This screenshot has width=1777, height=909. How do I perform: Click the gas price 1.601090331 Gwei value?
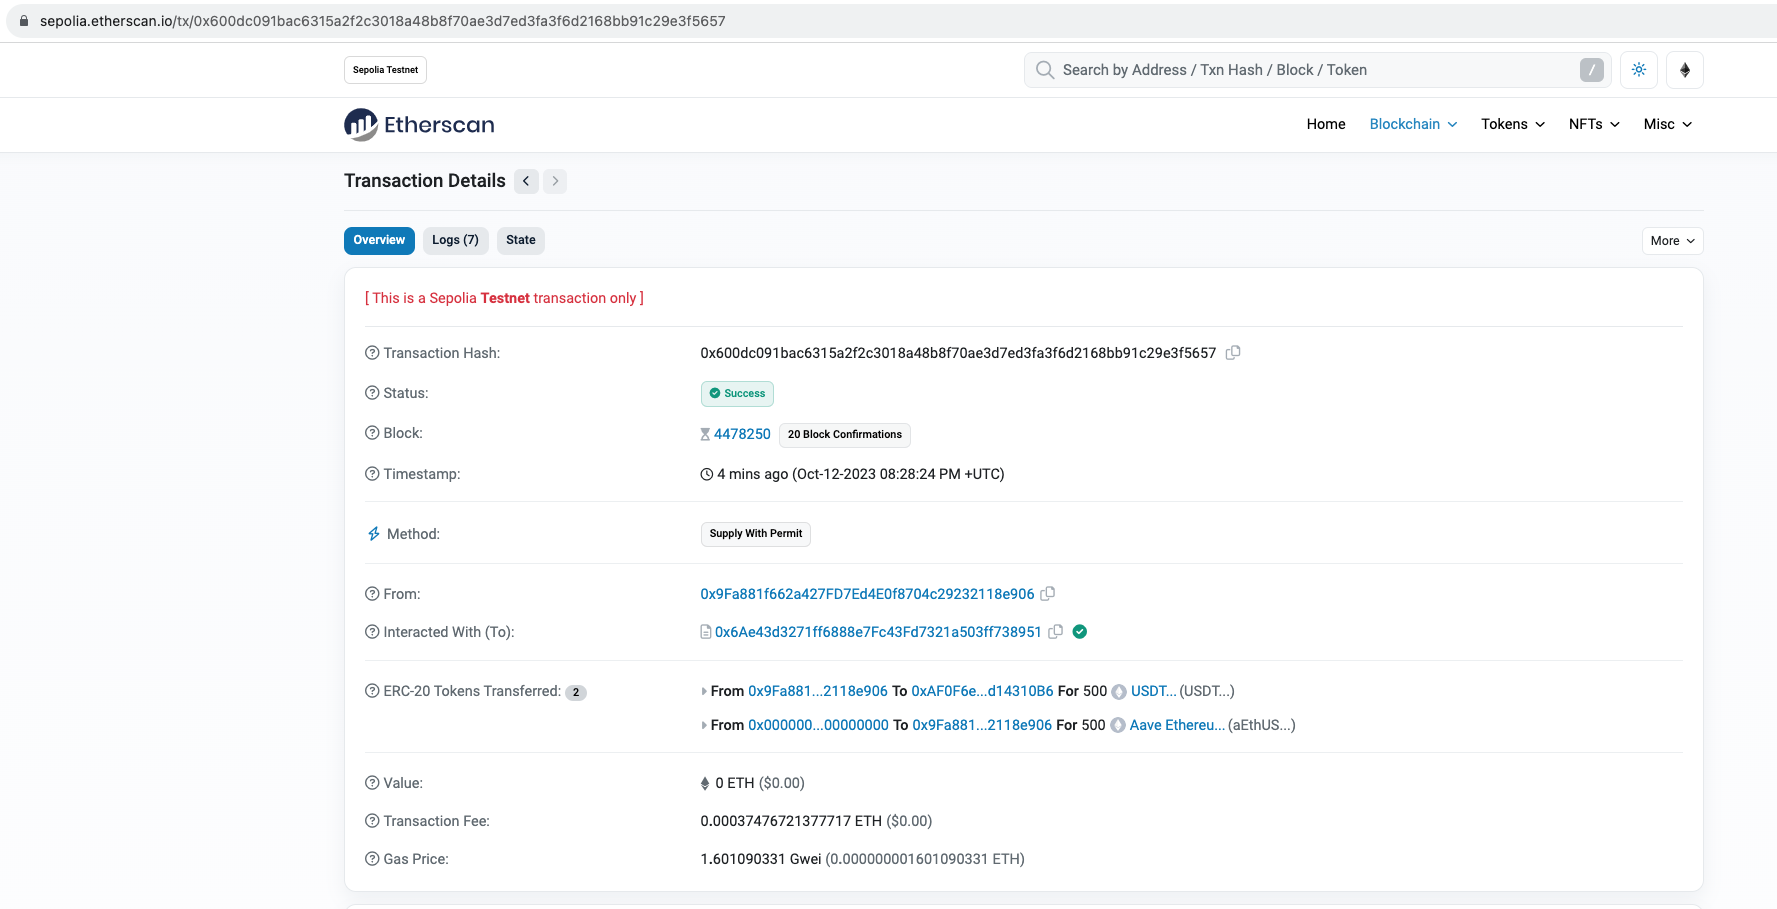pyautogui.click(x=761, y=859)
